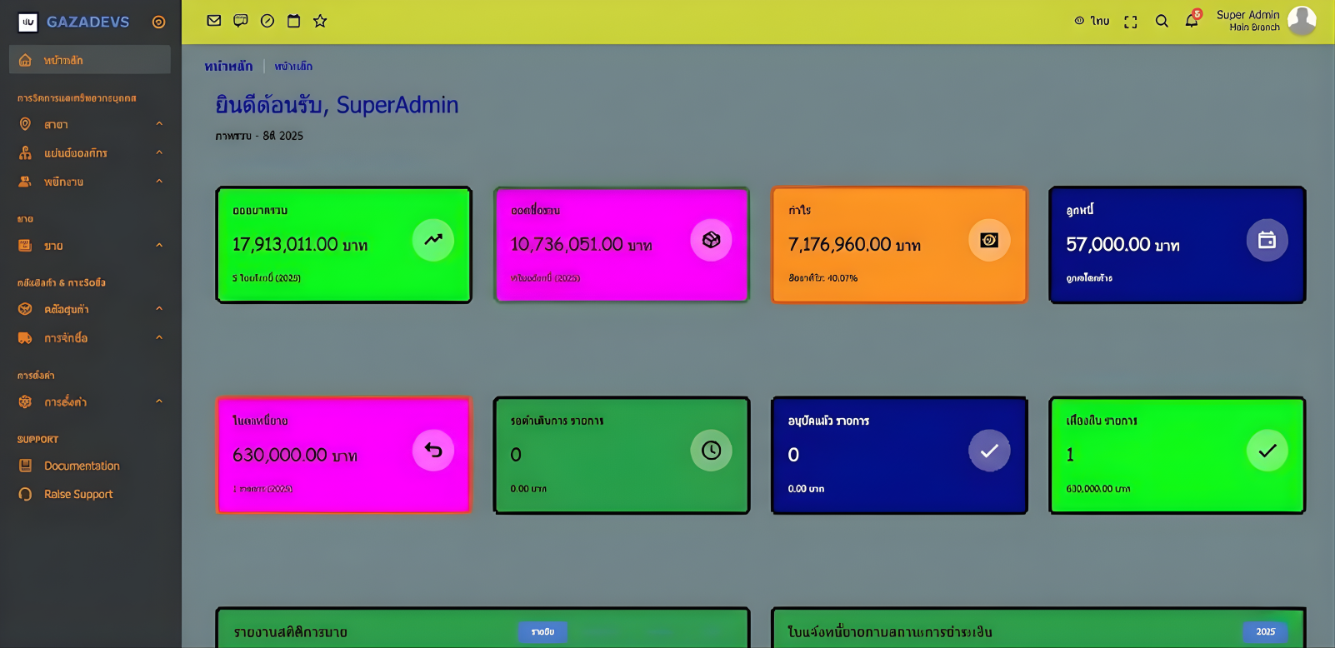Click the search magnifier icon

point(1161,21)
